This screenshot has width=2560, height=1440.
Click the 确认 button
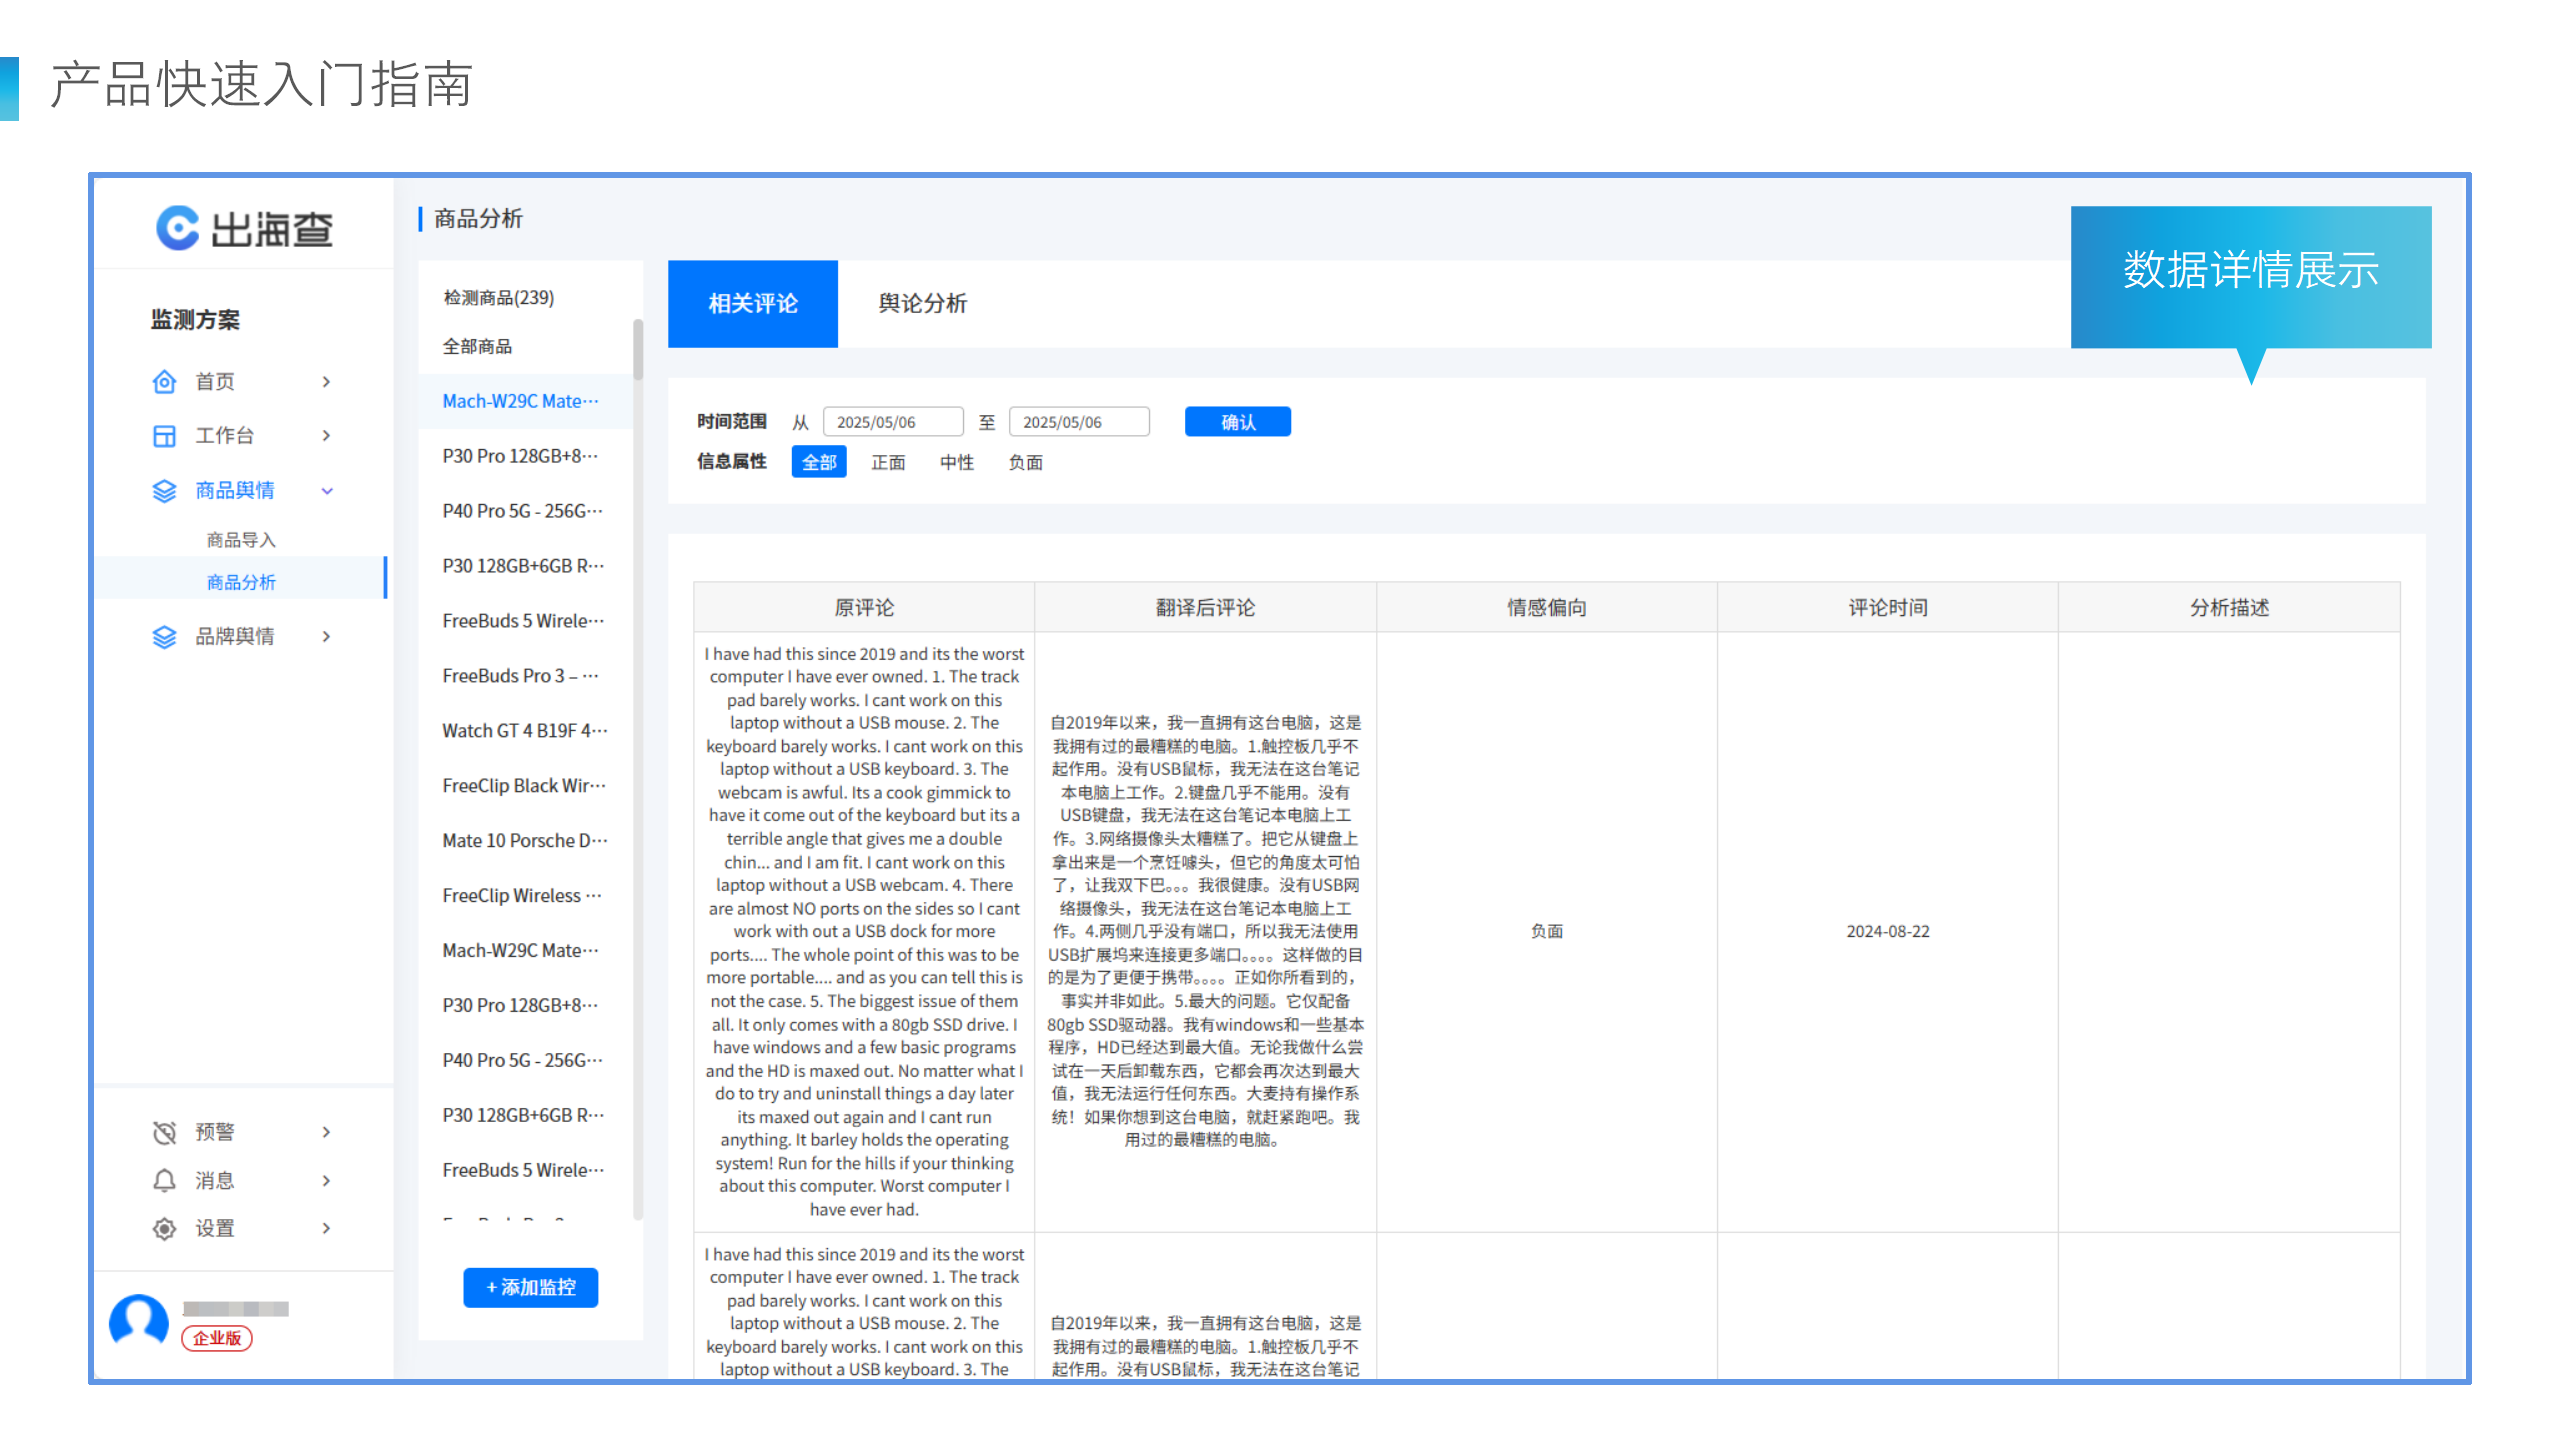[1238, 422]
